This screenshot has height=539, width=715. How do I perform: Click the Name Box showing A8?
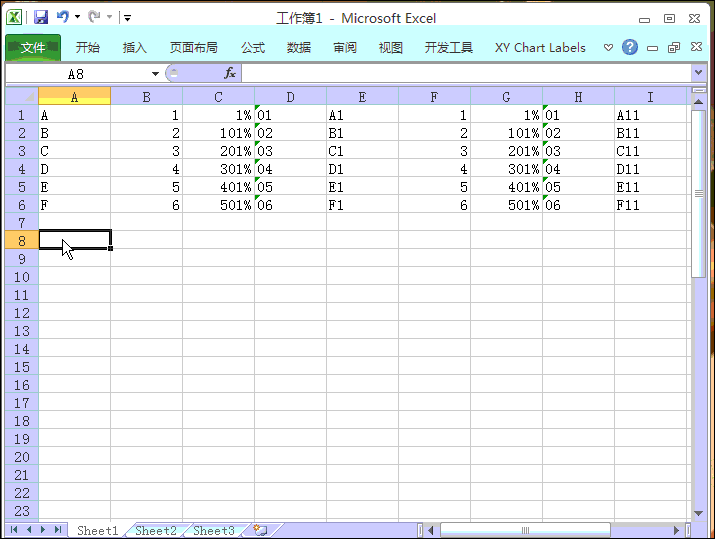pos(76,73)
